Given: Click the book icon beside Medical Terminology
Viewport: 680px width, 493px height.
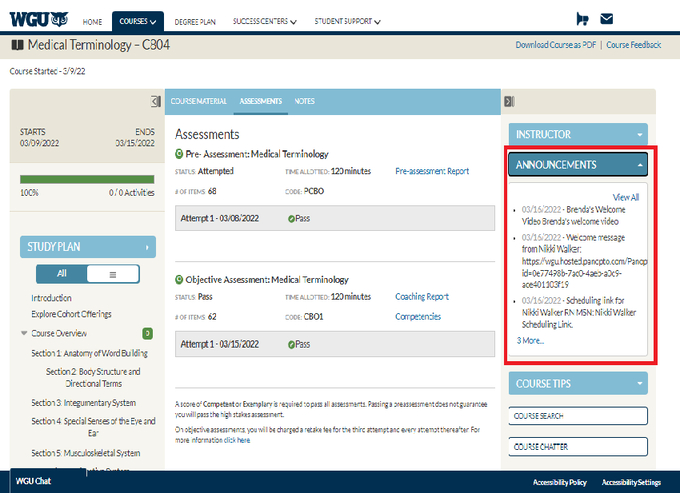Looking at the screenshot, I should click(x=17, y=45).
